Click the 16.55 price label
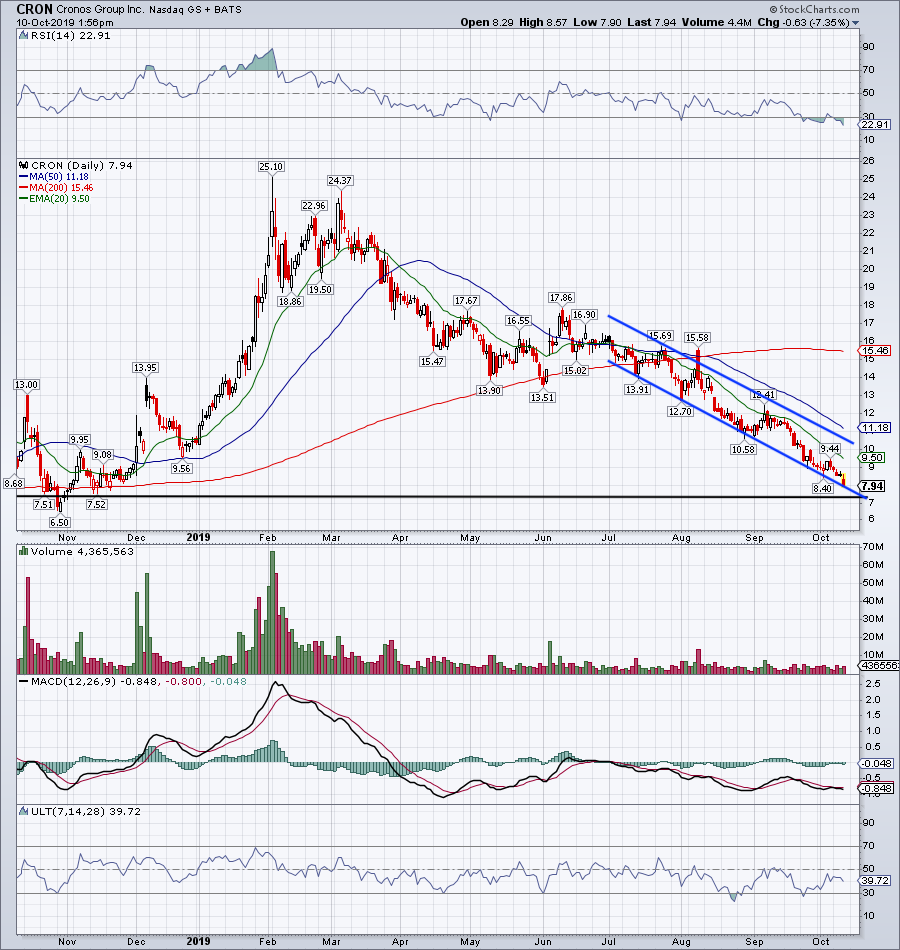 (518, 321)
